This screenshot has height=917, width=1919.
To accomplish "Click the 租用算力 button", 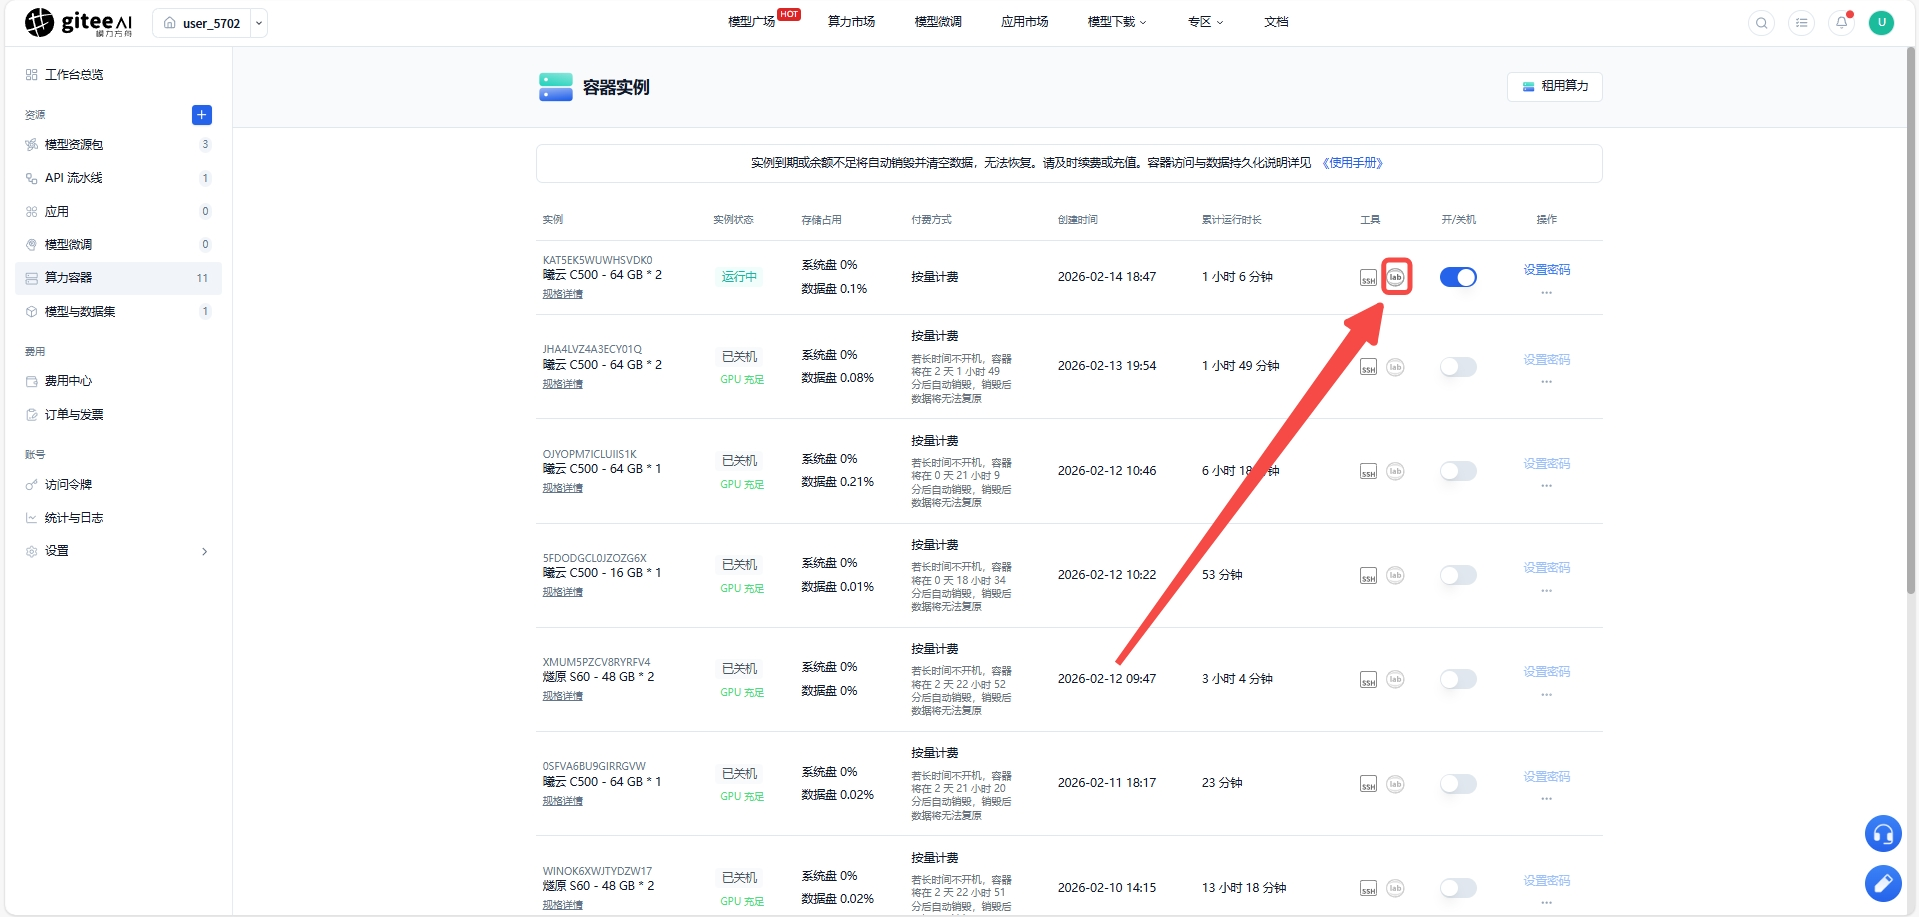I will click(1554, 86).
